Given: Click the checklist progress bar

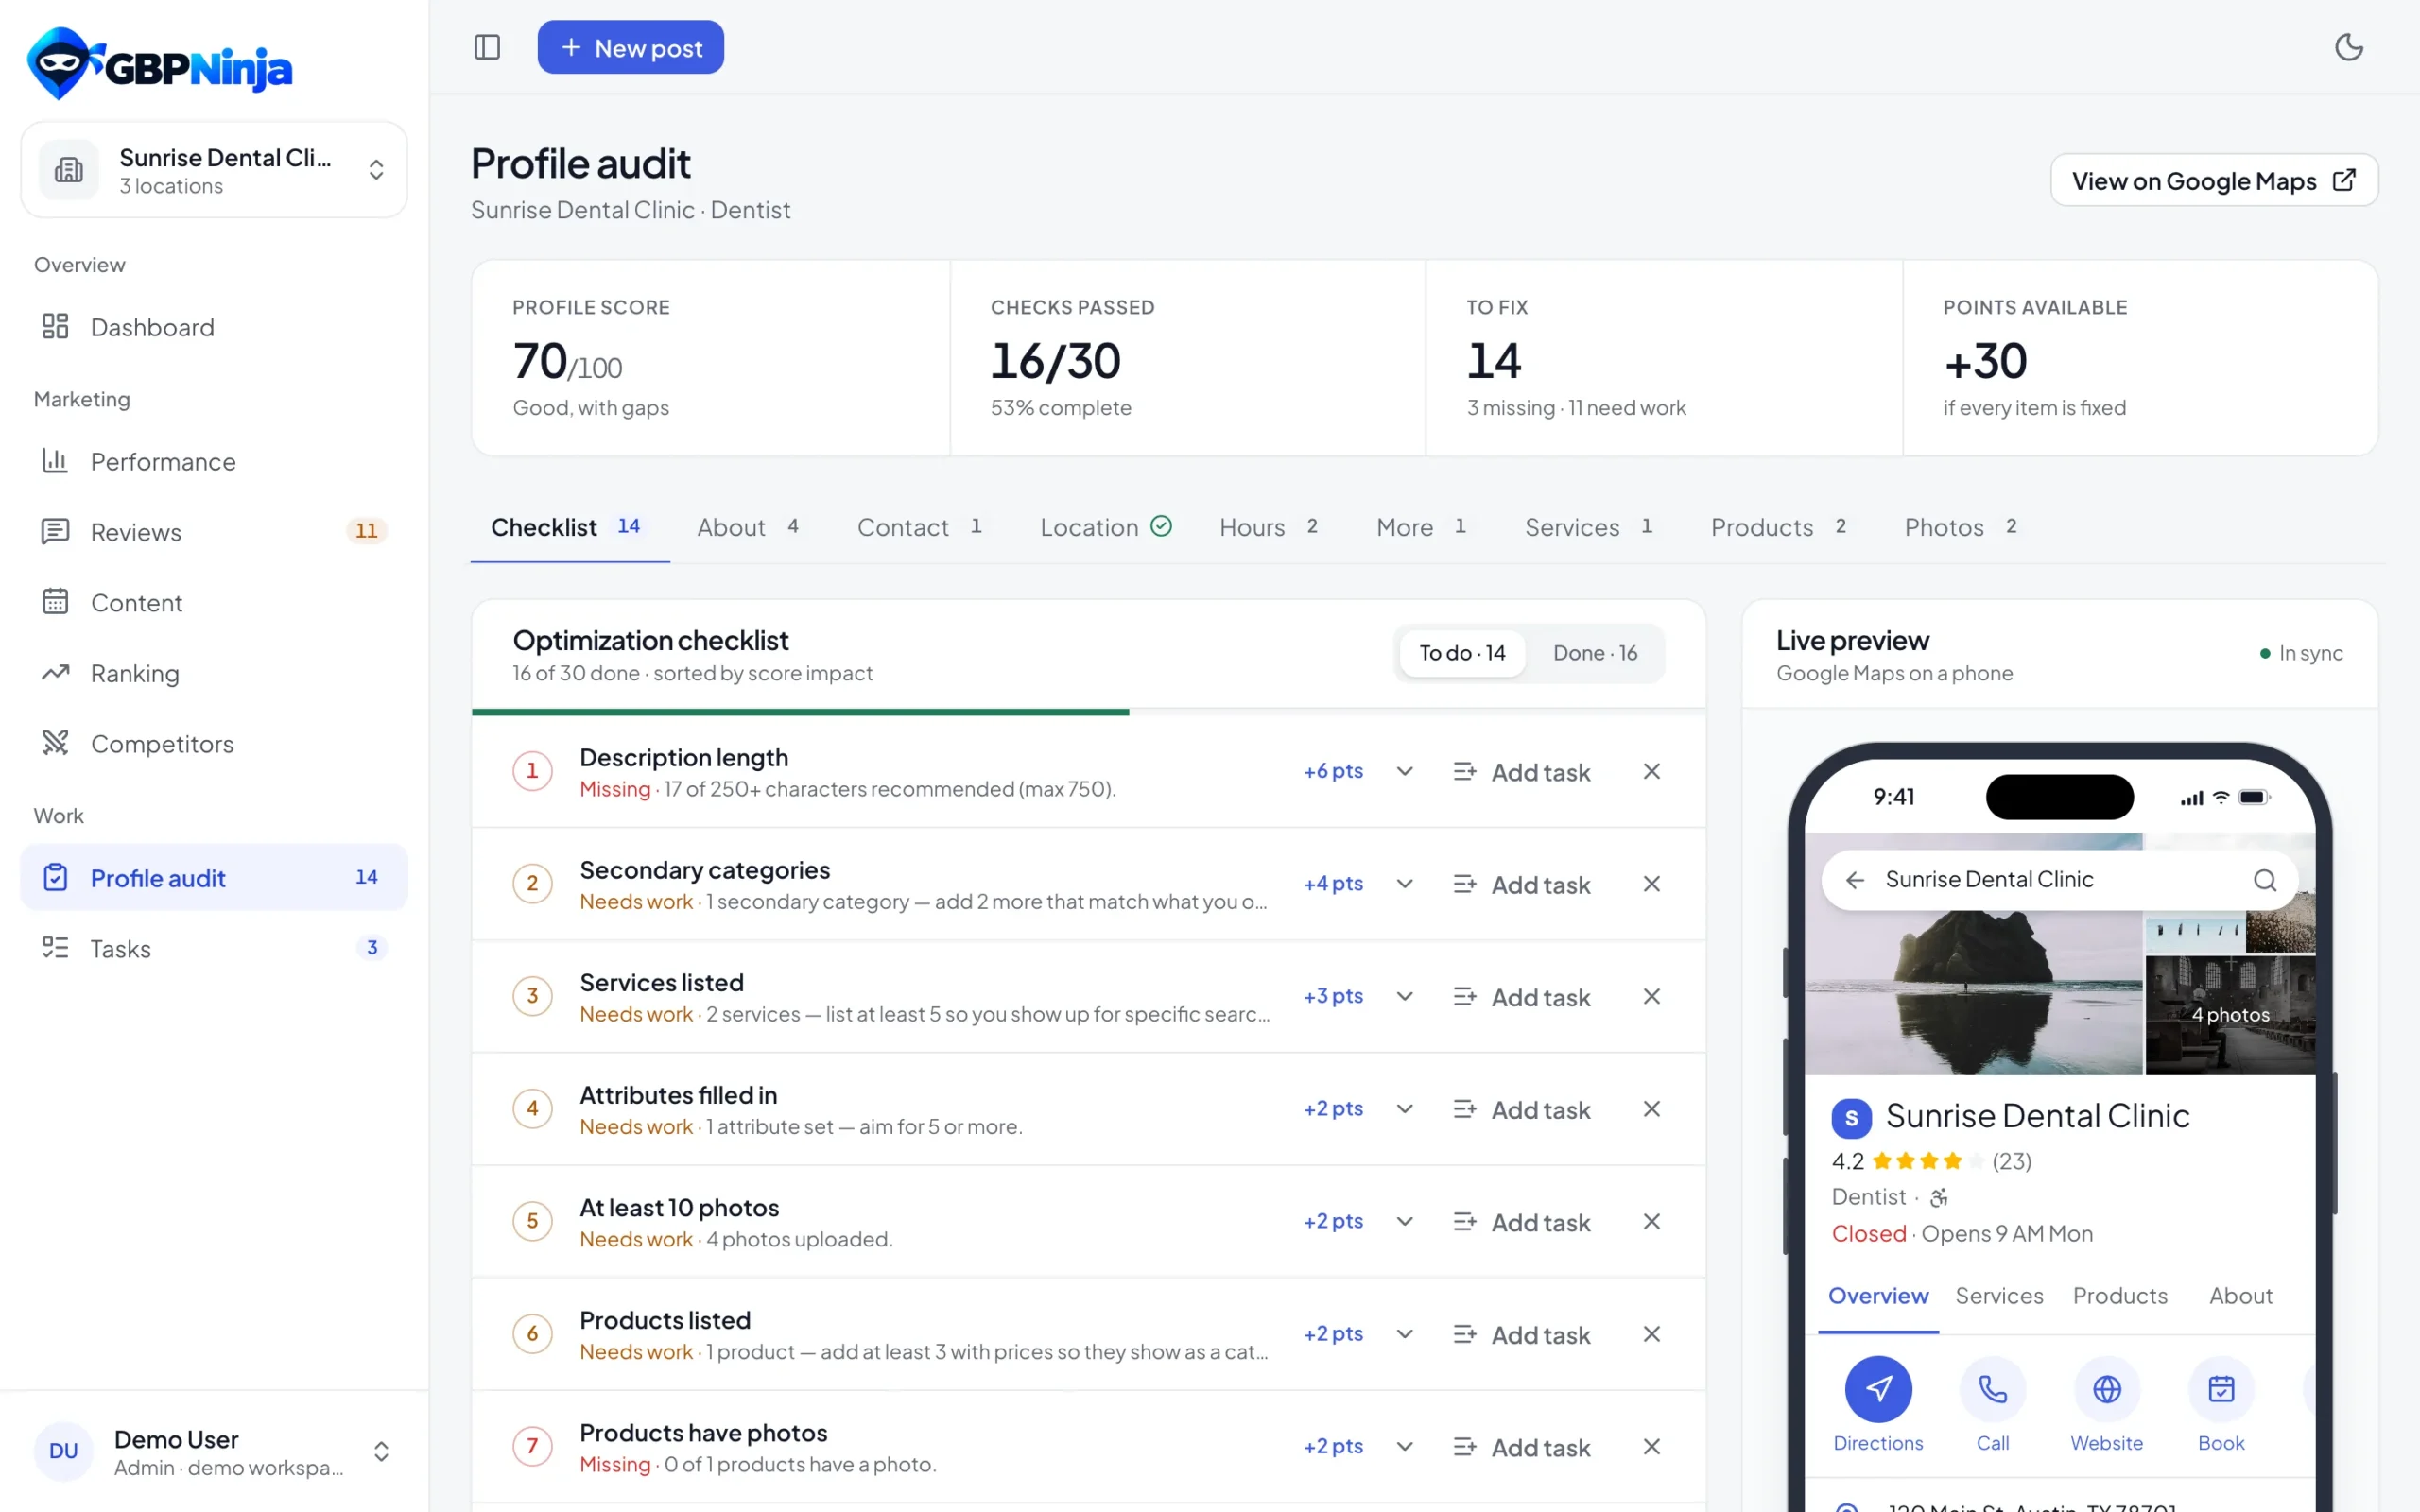Looking at the screenshot, I should tap(1088, 712).
